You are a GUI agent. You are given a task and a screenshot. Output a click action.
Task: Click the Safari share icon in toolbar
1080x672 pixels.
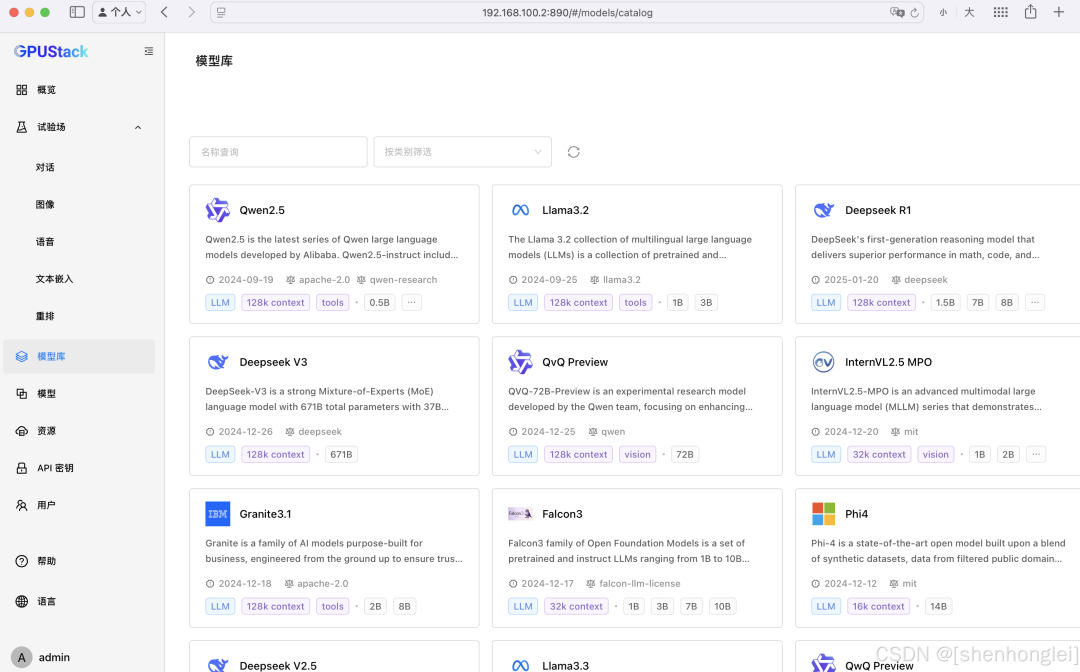pos(1030,12)
